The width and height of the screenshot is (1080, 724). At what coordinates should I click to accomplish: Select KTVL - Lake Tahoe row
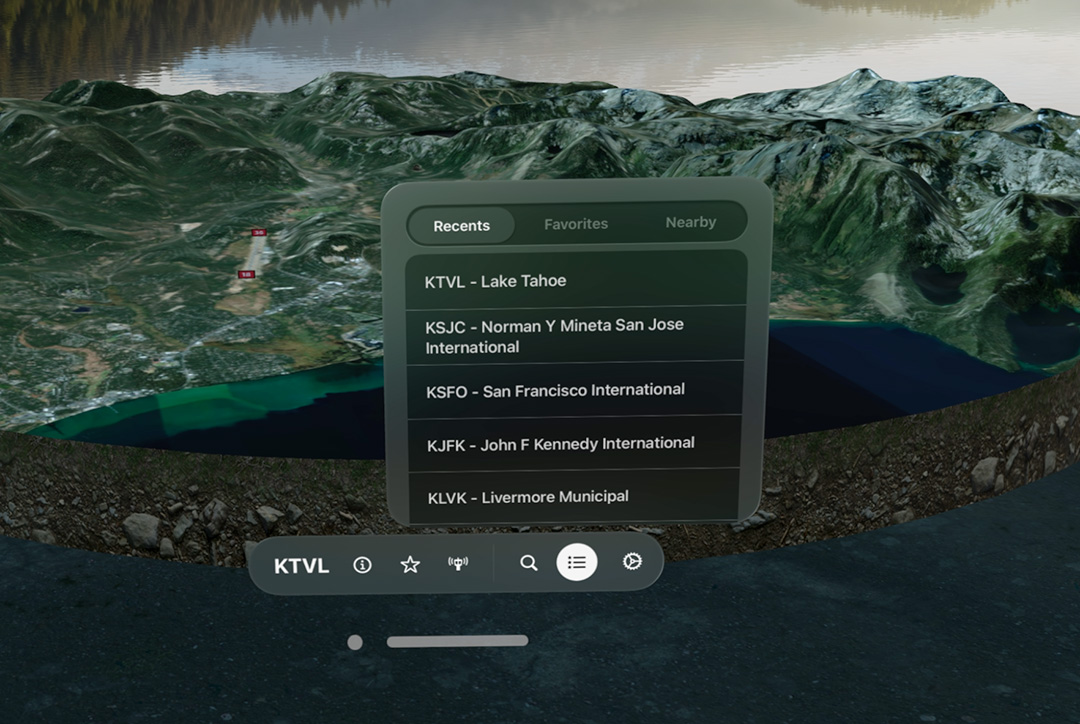tap(577, 280)
